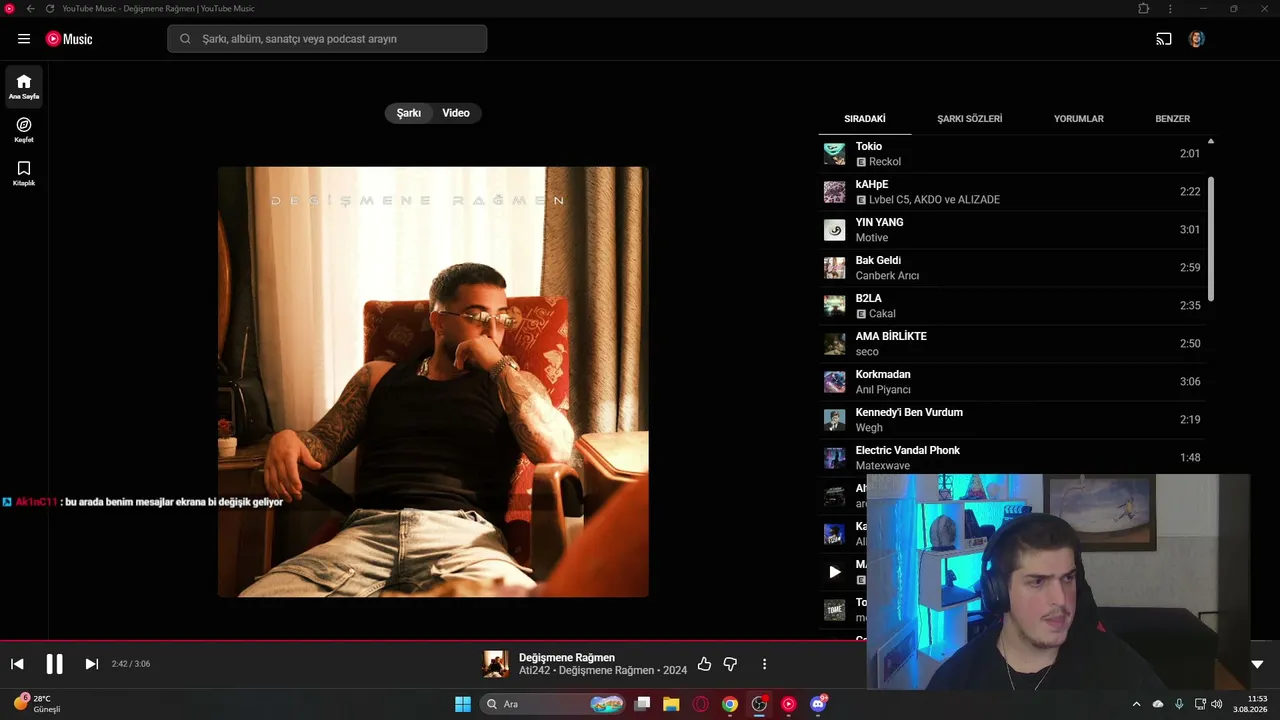Open the BENZER tab
Screen dimensions: 1280x720
pos(1173,119)
